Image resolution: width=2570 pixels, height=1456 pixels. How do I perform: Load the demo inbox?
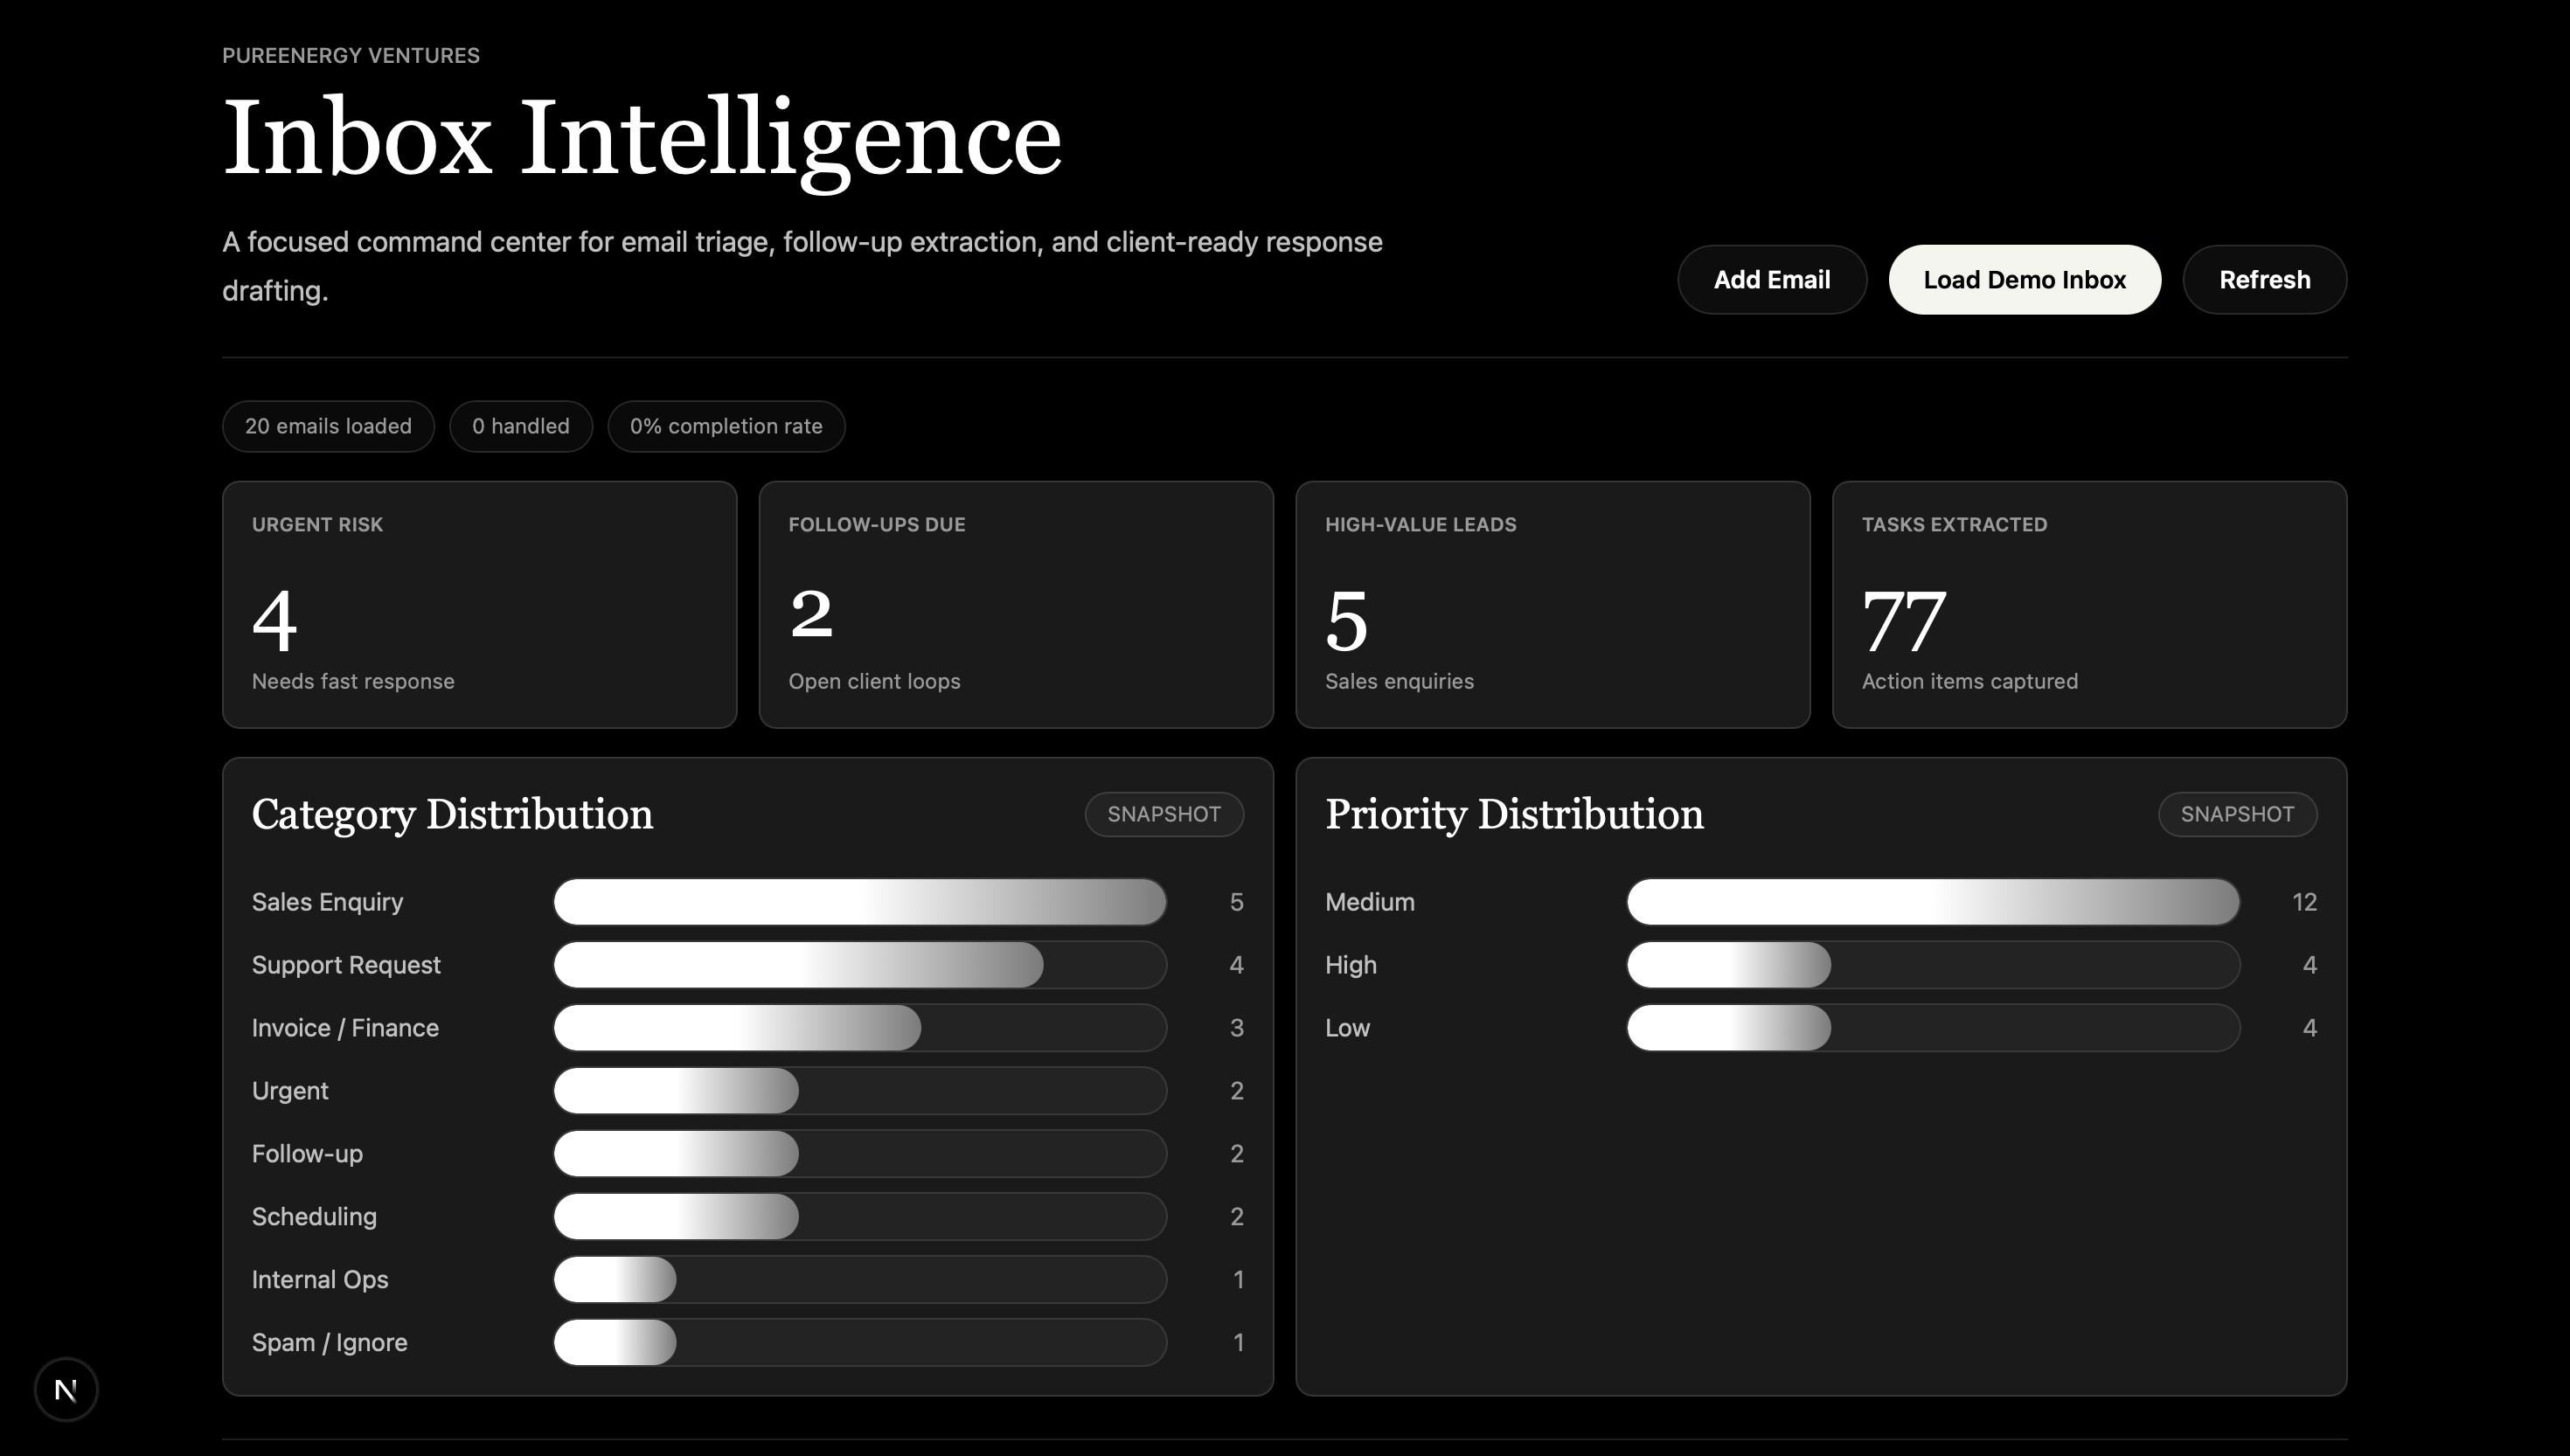click(x=2024, y=280)
